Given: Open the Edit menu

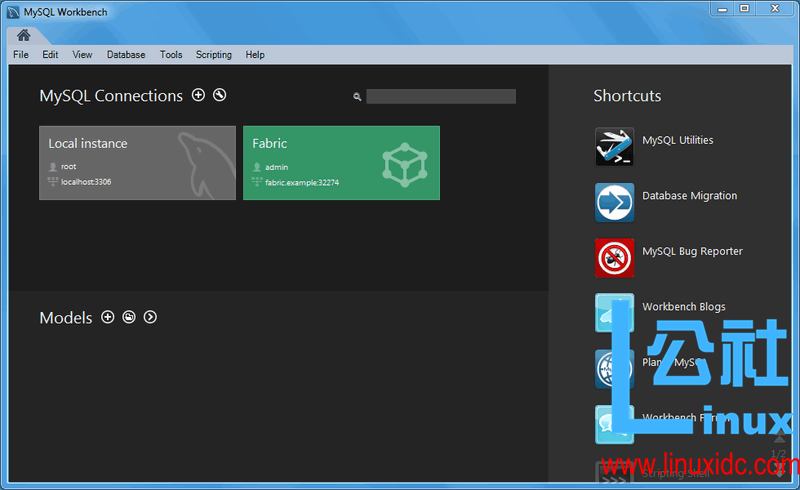Looking at the screenshot, I should point(50,55).
